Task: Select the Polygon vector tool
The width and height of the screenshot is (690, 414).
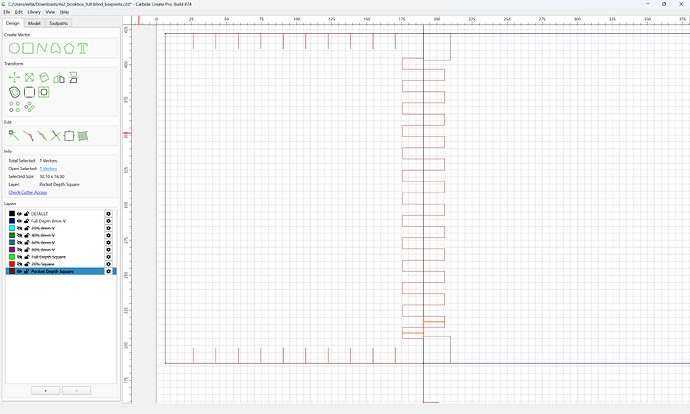Action: point(69,48)
